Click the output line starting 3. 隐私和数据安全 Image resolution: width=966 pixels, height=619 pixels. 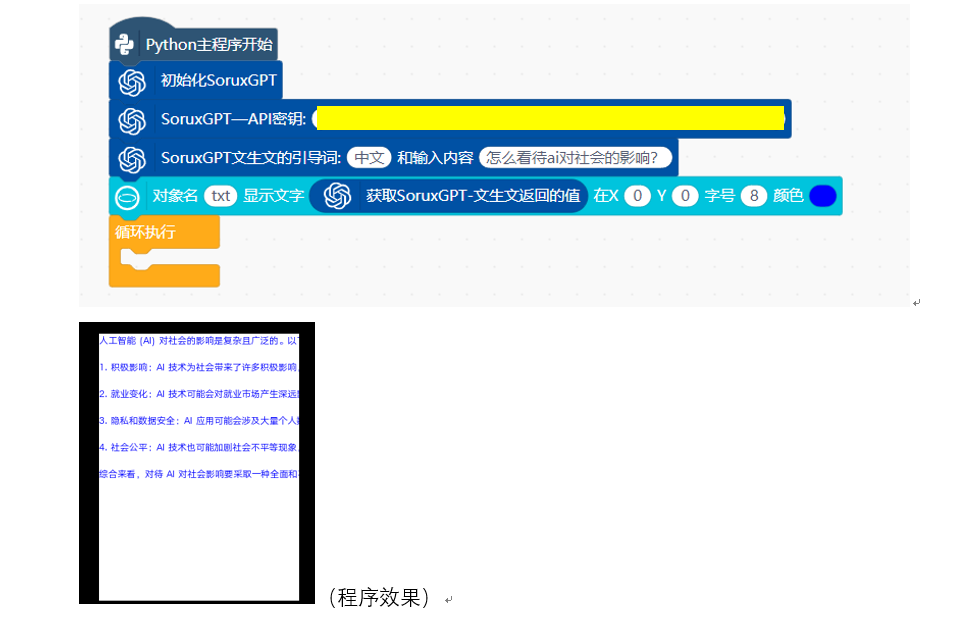click(x=199, y=421)
